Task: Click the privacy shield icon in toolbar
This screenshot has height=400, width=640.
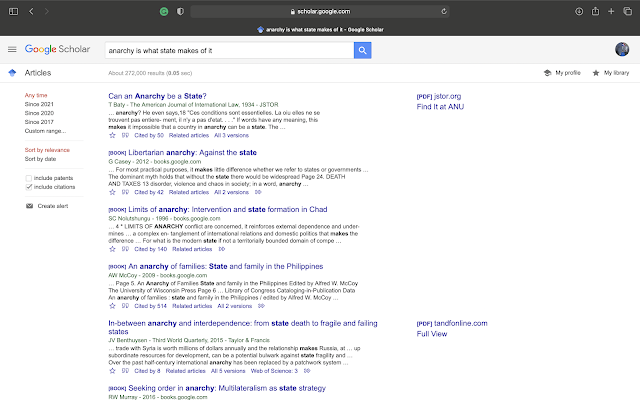Action: pyautogui.click(x=180, y=11)
